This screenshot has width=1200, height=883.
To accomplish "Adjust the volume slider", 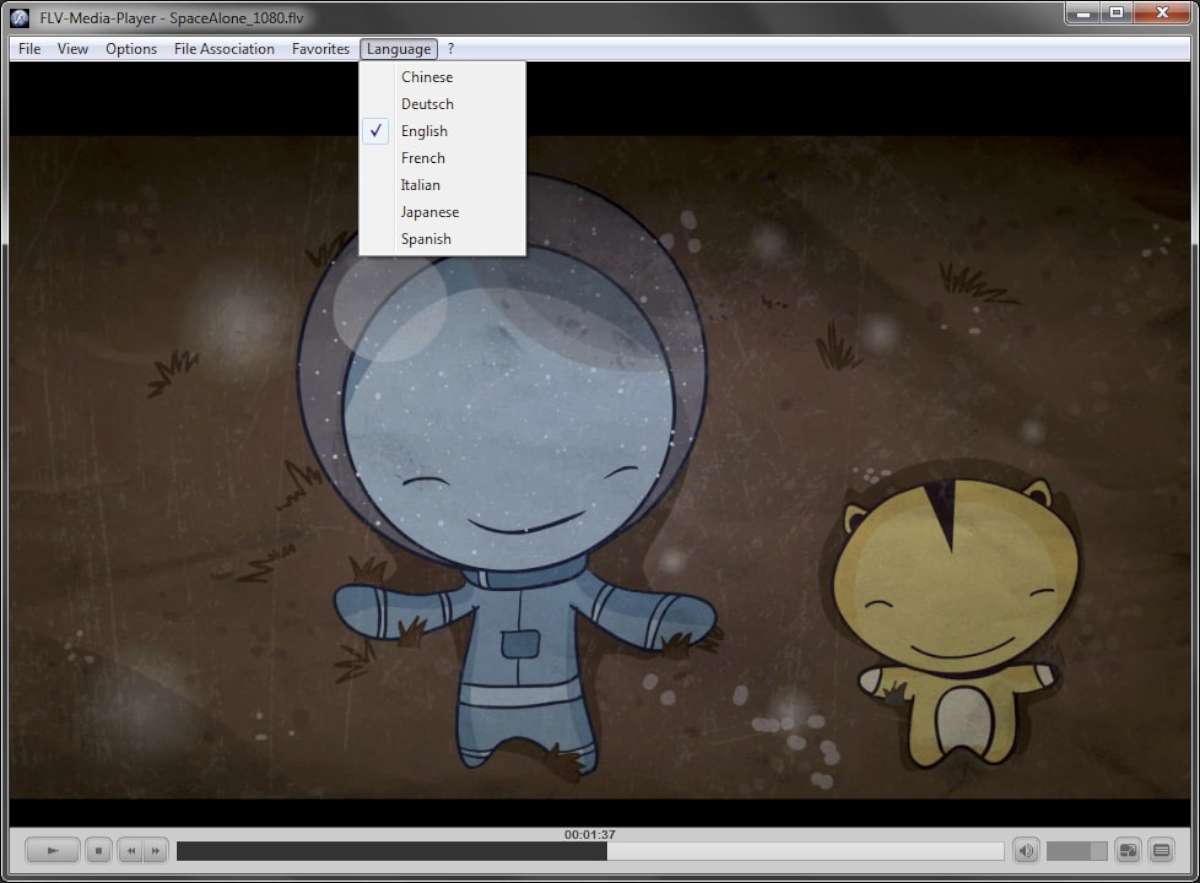I will (1076, 851).
